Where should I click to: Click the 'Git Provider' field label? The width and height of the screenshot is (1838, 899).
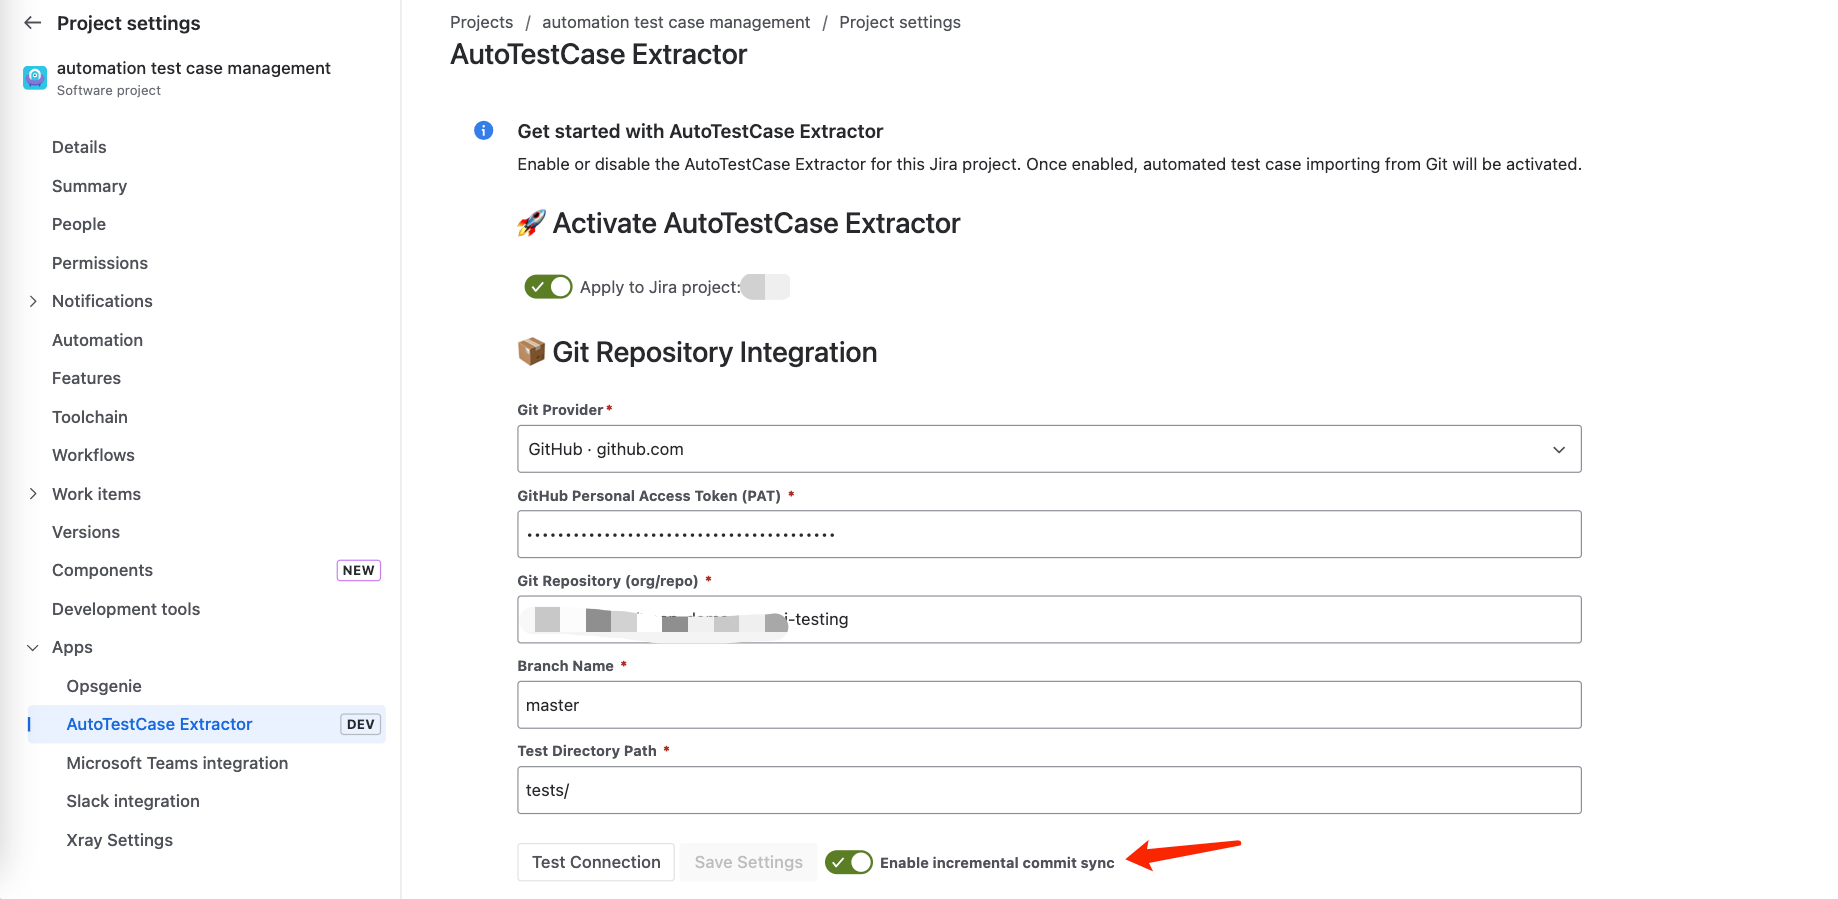(560, 410)
